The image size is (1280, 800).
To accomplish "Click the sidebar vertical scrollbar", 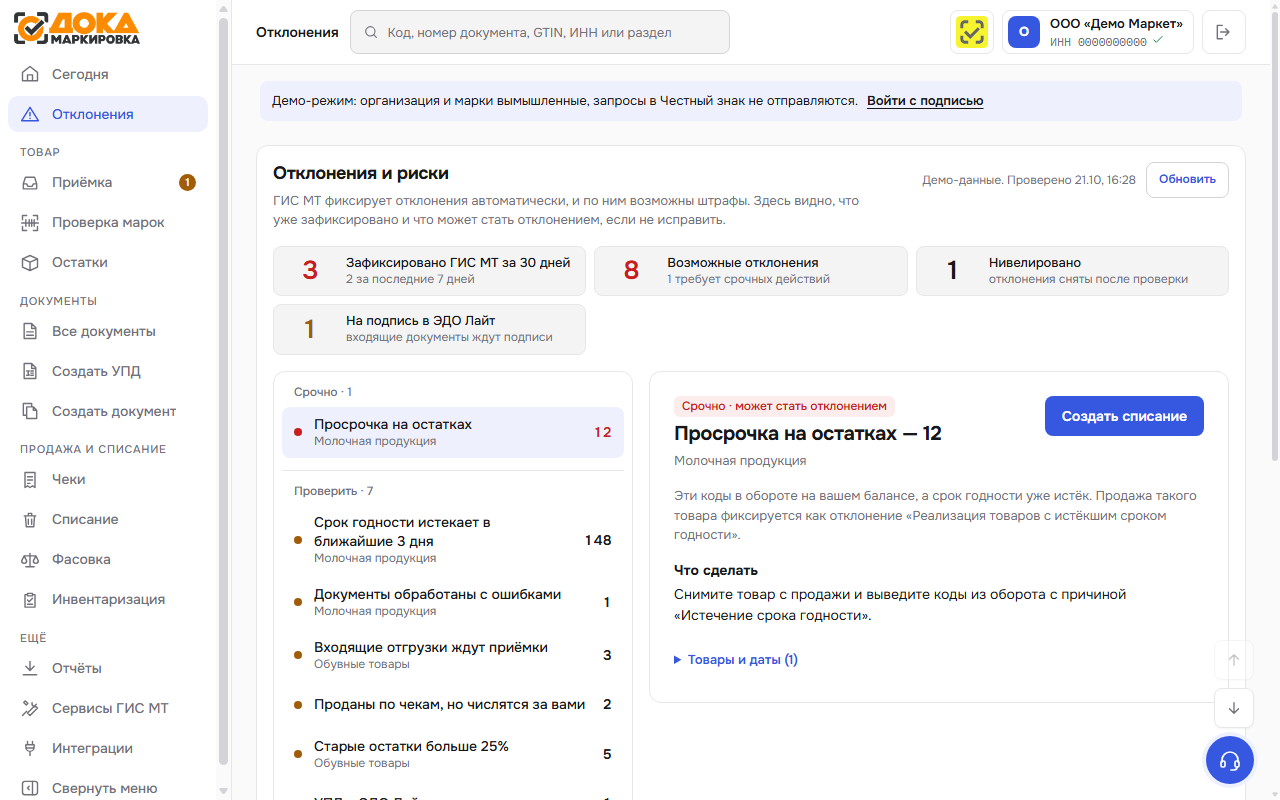I will pos(223,390).
